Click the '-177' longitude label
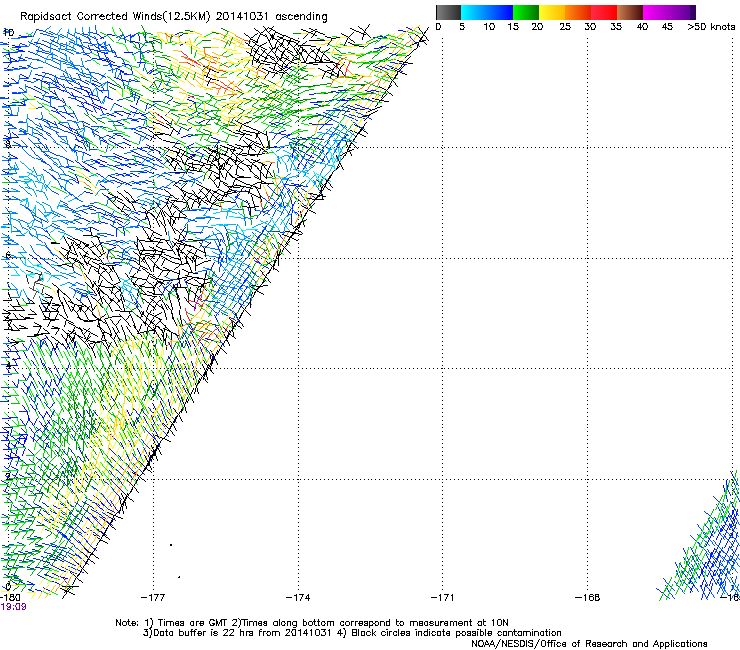Screen dimensions: 740x650 coord(153,598)
